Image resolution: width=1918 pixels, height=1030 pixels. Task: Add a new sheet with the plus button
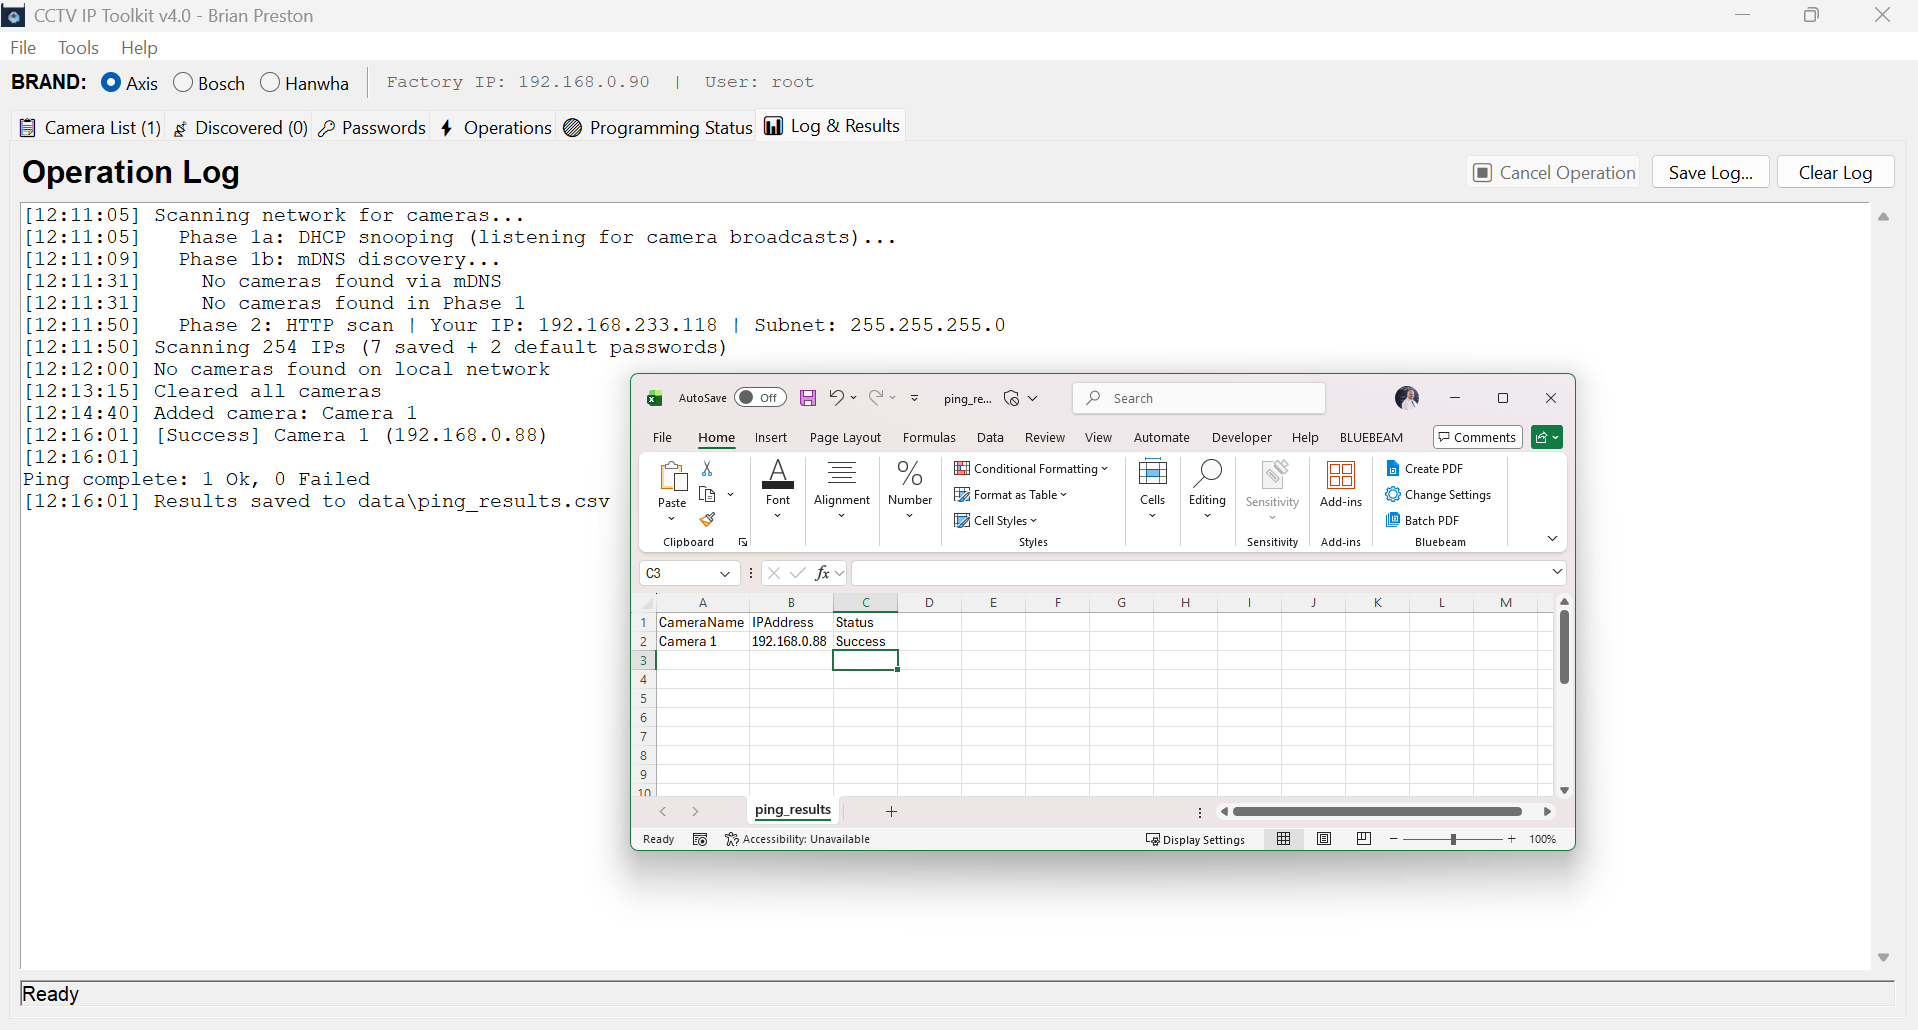[x=891, y=811]
